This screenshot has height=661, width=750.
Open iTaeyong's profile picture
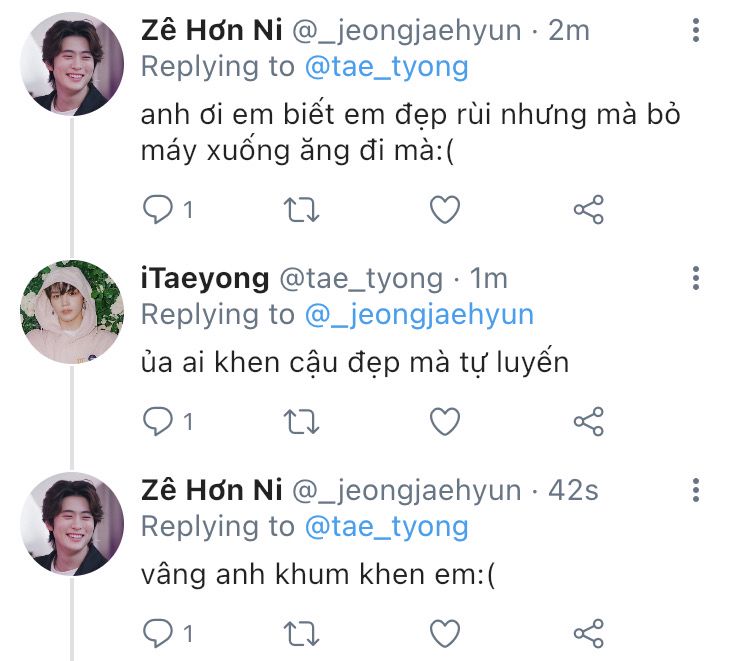click(x=71, y=310)
